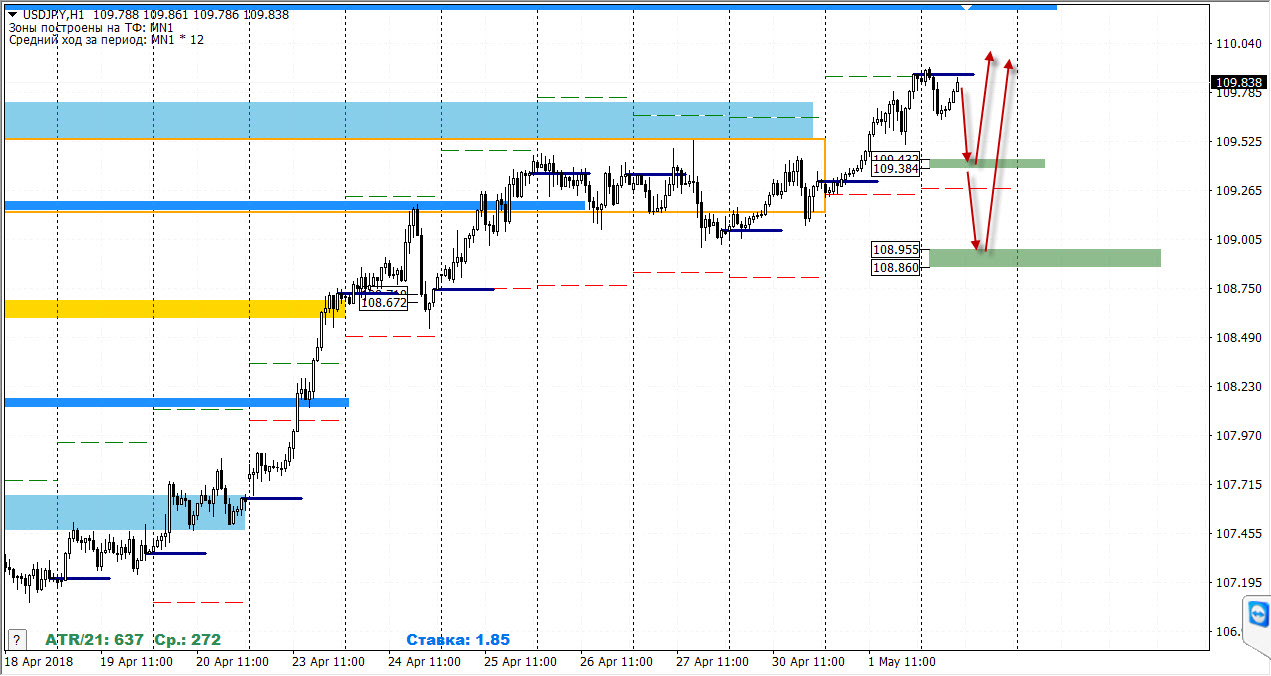Click the 108.860 zone price label

(x=895, y=268)
